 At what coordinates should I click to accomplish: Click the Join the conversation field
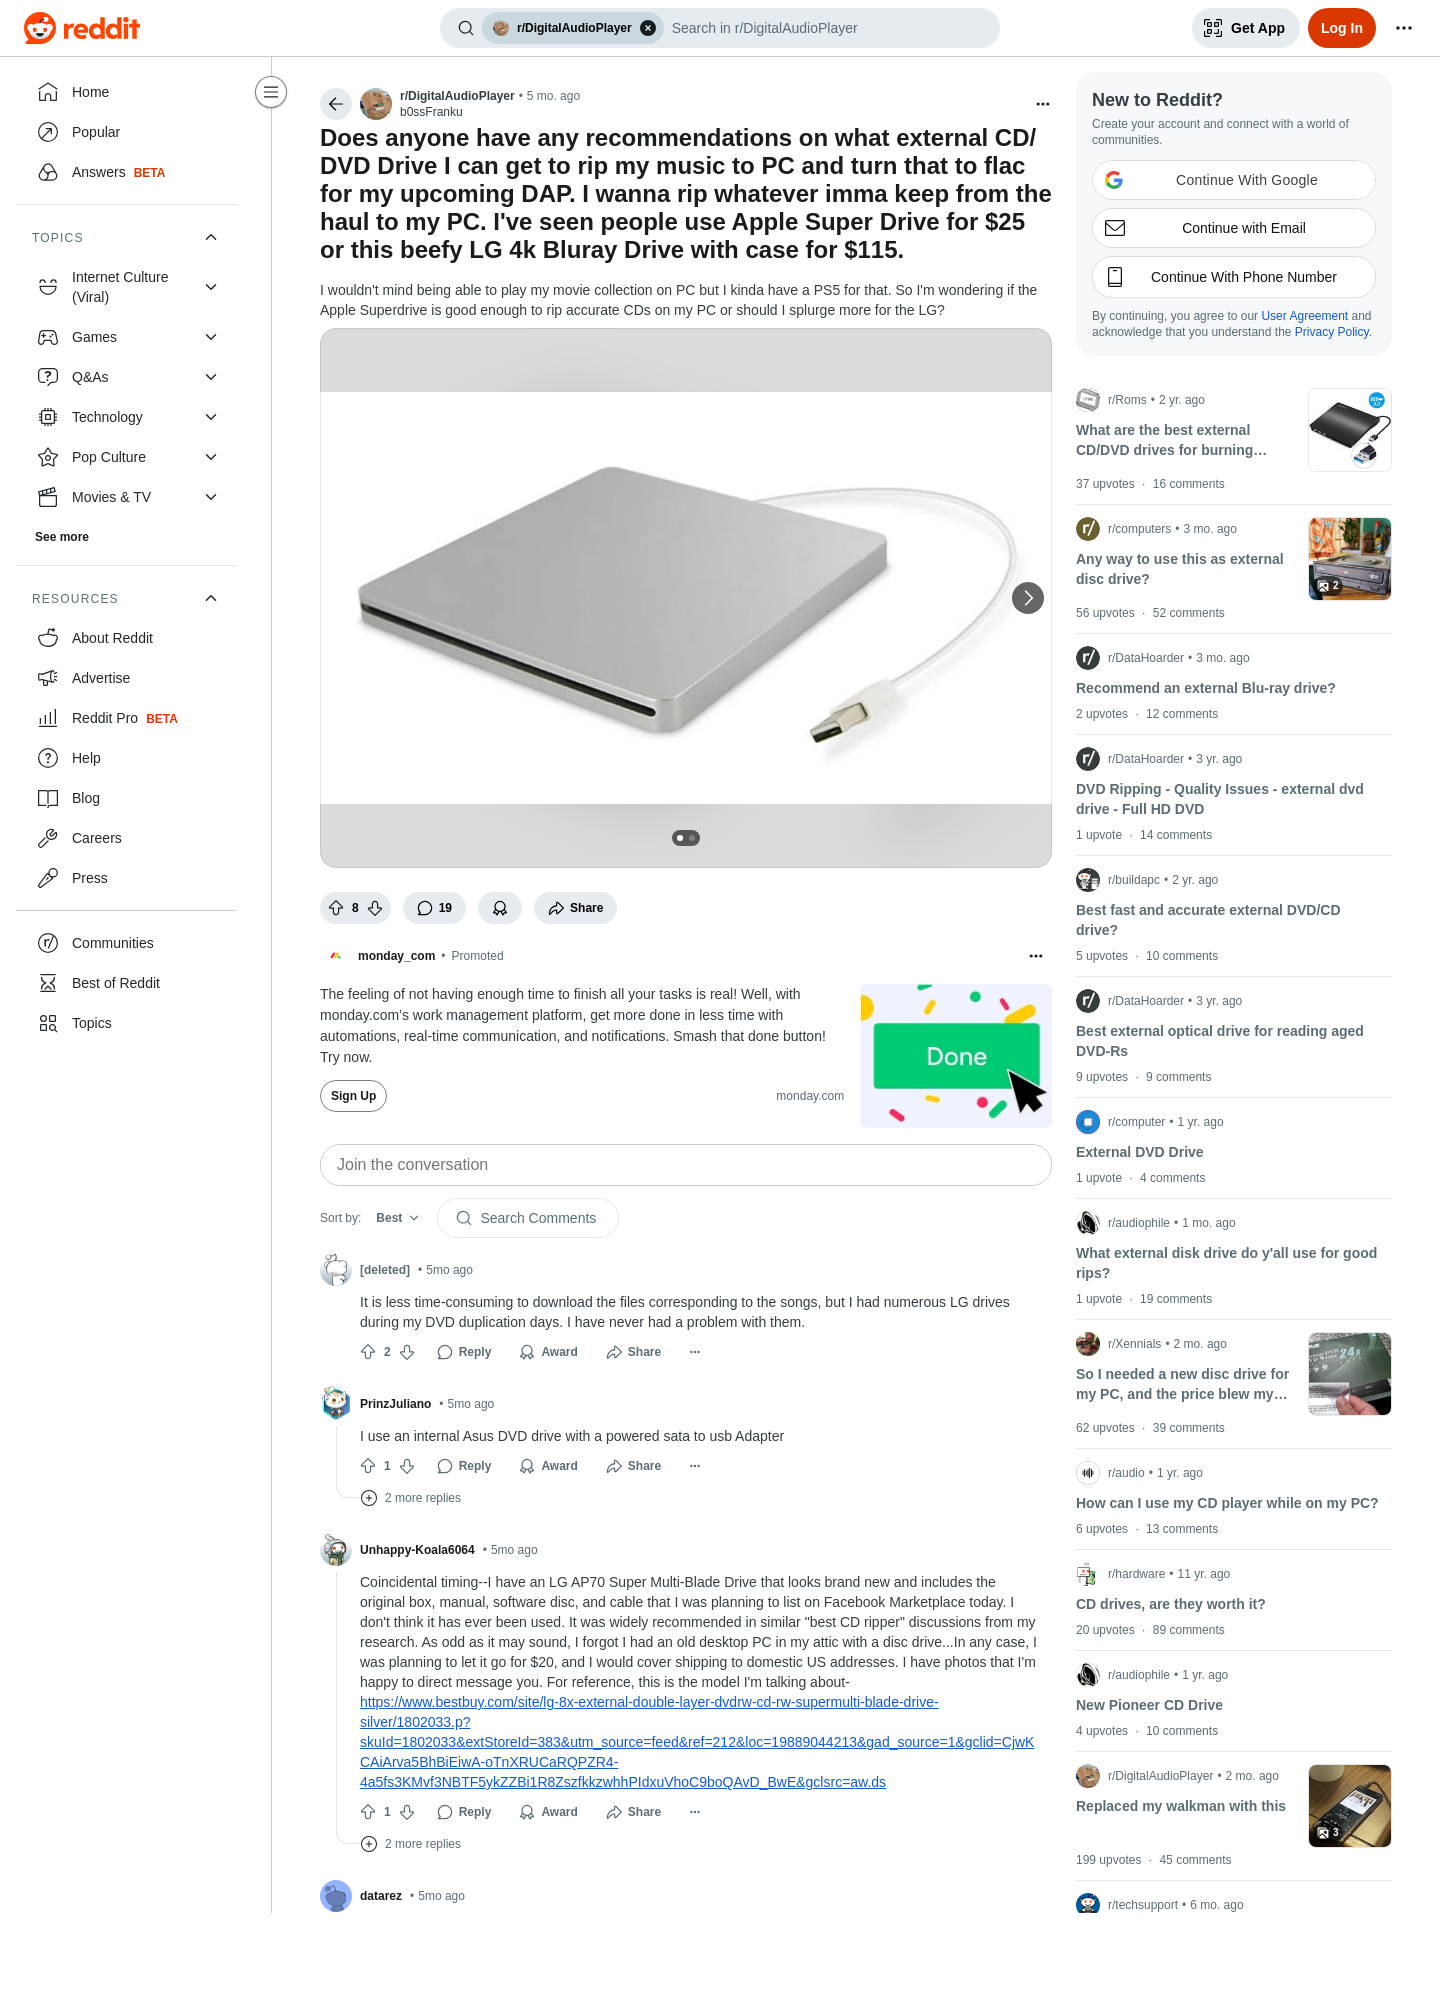pos(686,1165)
